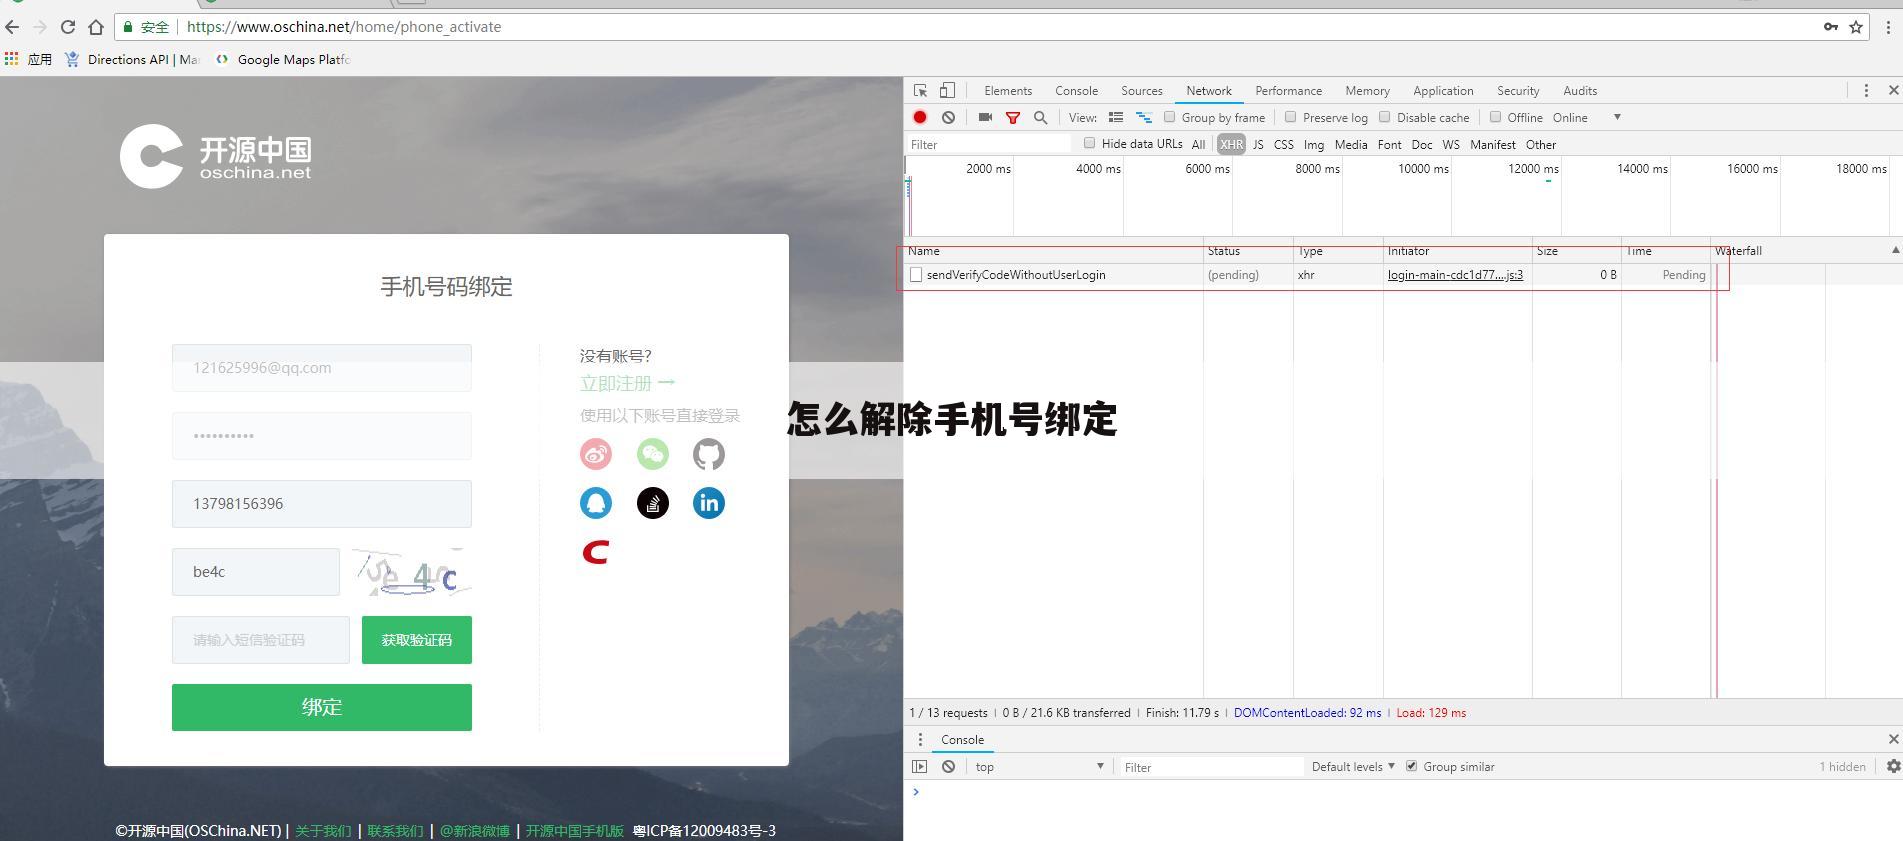Open the 立即注册 link
This screenshot has width=1903, height=841.
[x=628, y=383]
